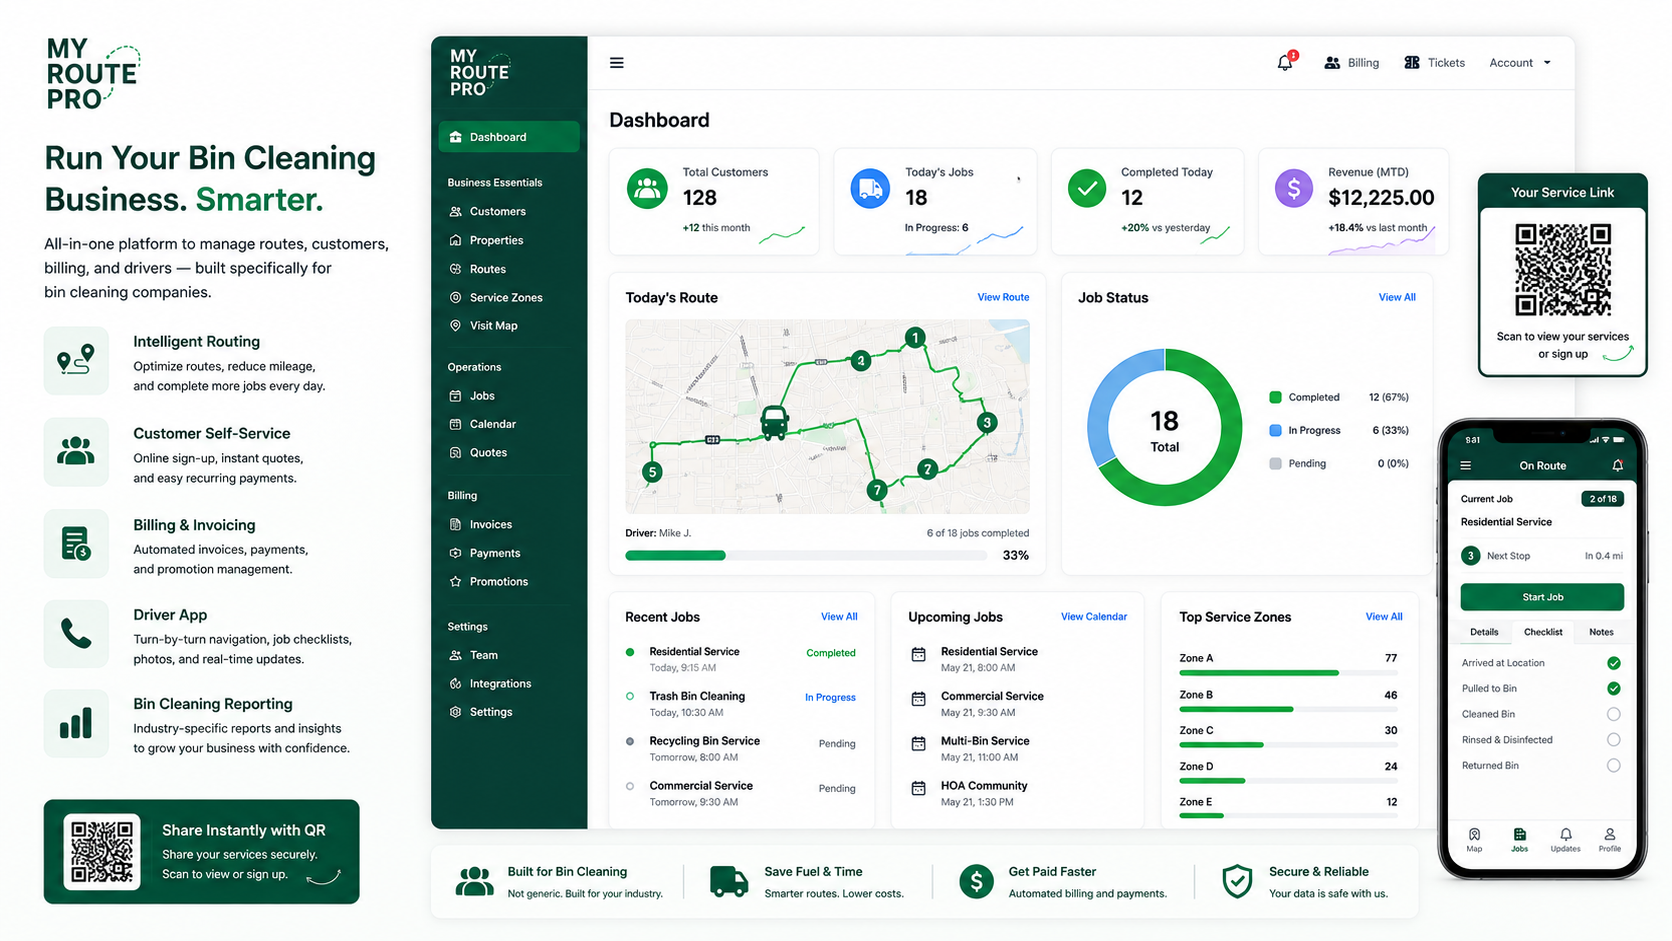Click calendar icon beside HOA Community
Viewport: 1672px width, 941px height.
coord(918,789)
